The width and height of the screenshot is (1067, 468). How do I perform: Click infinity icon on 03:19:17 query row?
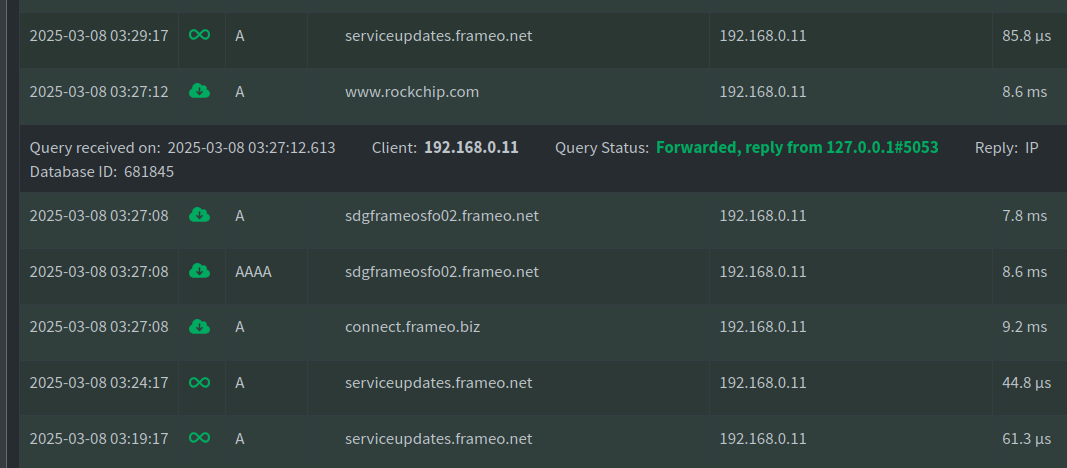click(x=199, y=439)
